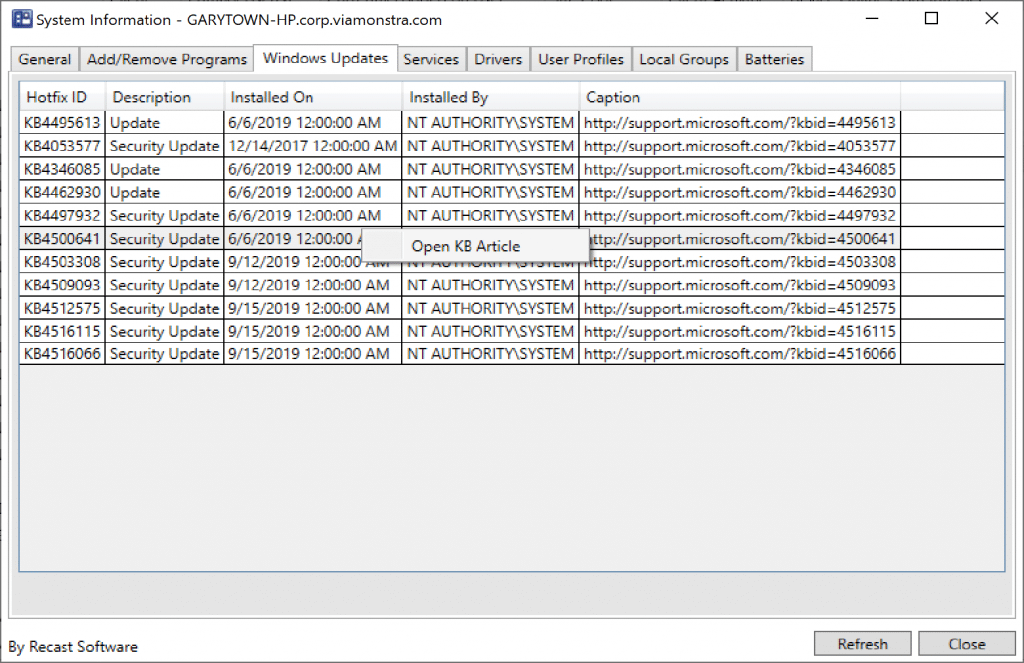Select the KB4503308 update row
Image resolution: width=1024 pixels, height=663 pixels.
62,261
